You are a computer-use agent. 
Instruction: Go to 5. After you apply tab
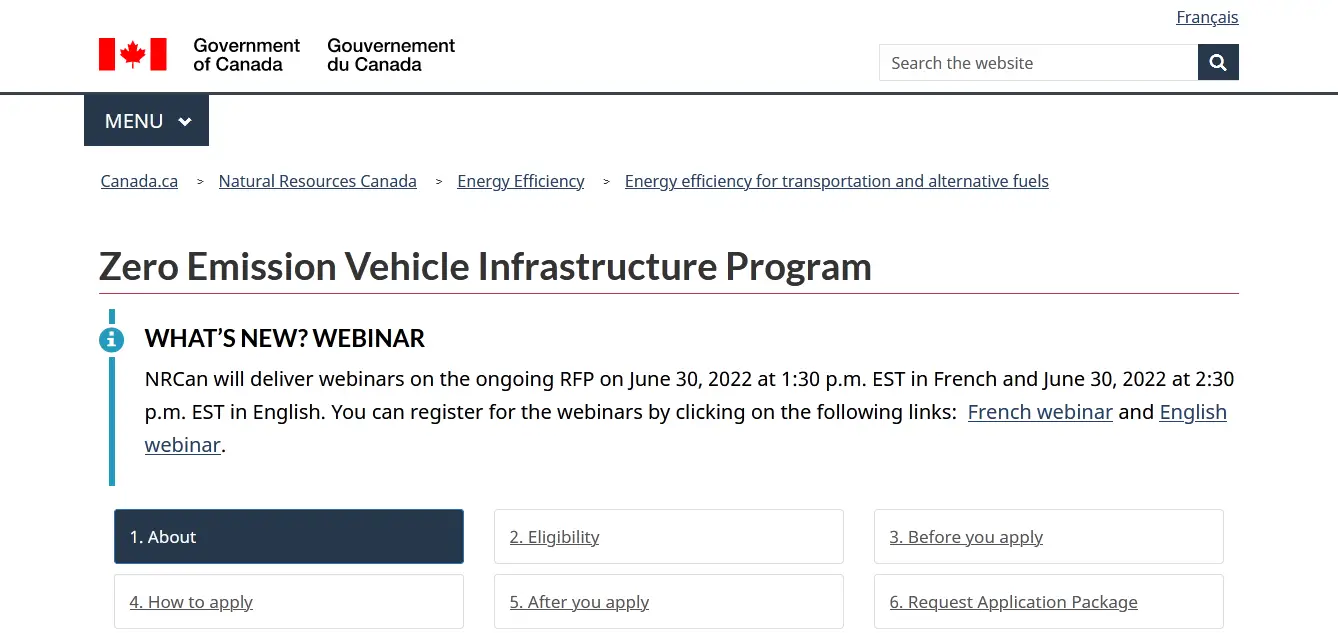click(x=668, y=602)
